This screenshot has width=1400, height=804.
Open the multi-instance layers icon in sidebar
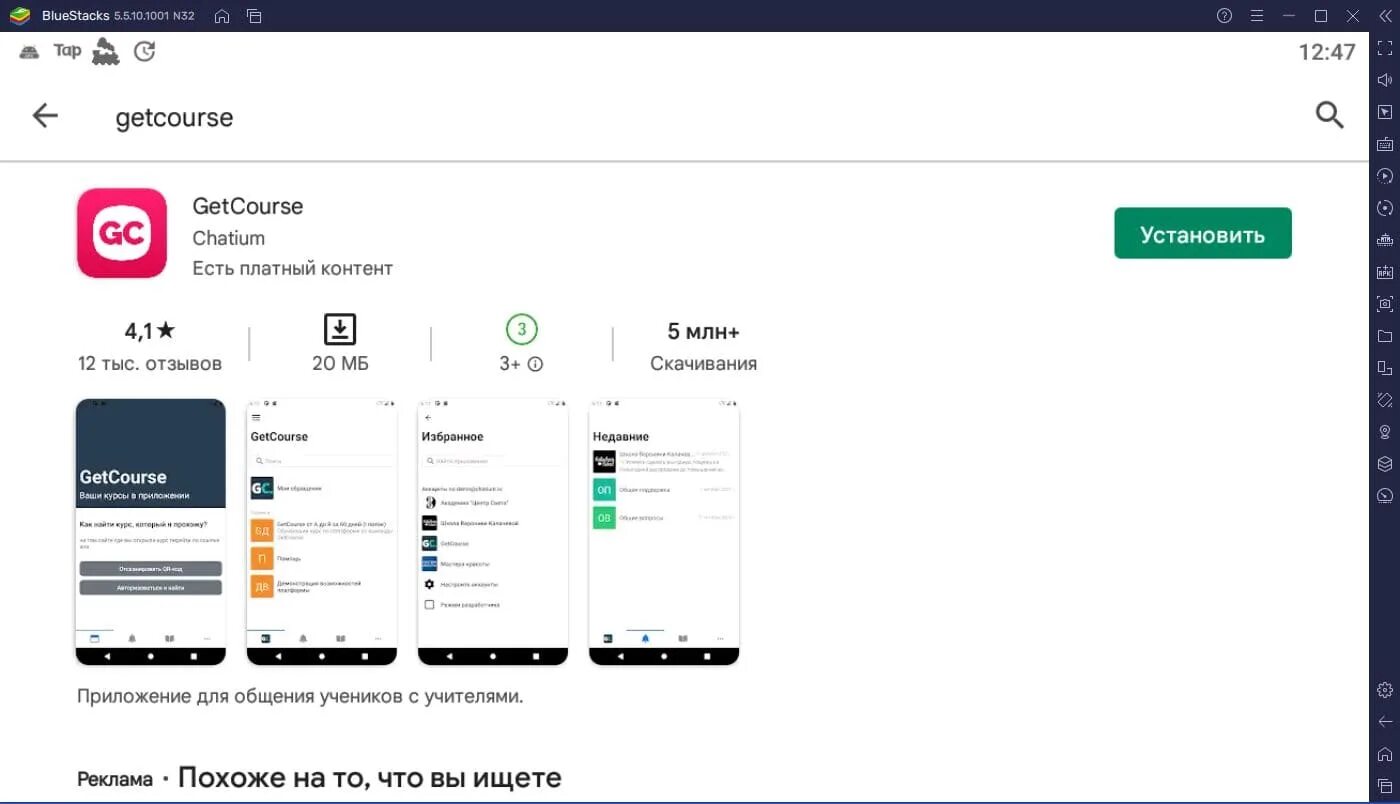pyautogui.click(x=1385, y=463)
